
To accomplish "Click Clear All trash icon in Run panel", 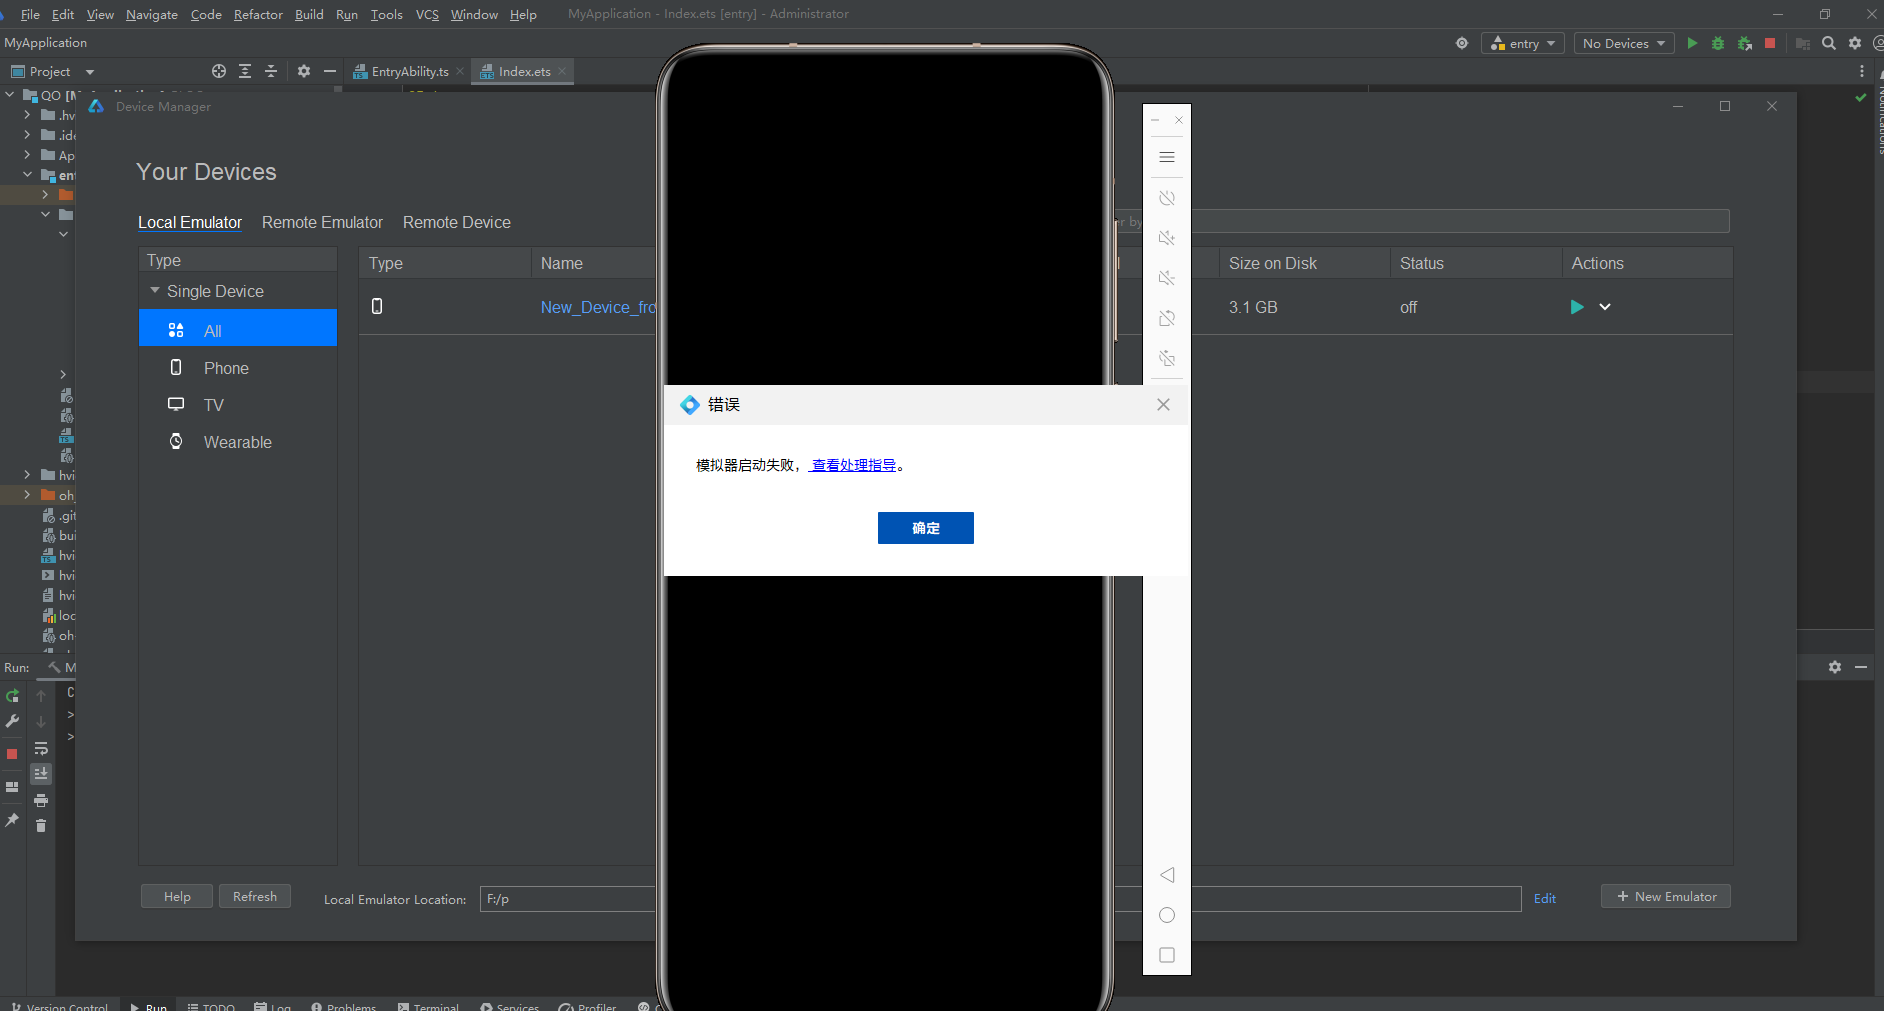I will click(x=41, y=825).
